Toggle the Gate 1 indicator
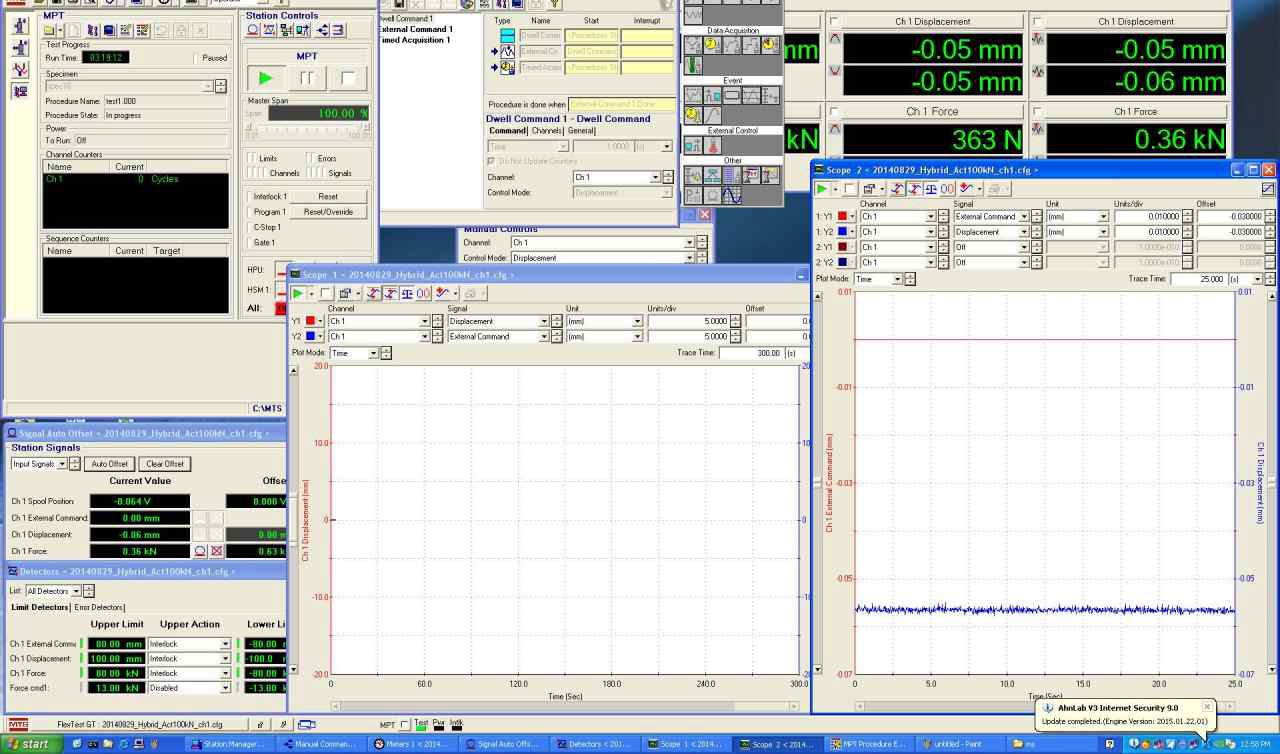Screen dimensions: 1280x754 pyautogui.click(x=250, y=242)
